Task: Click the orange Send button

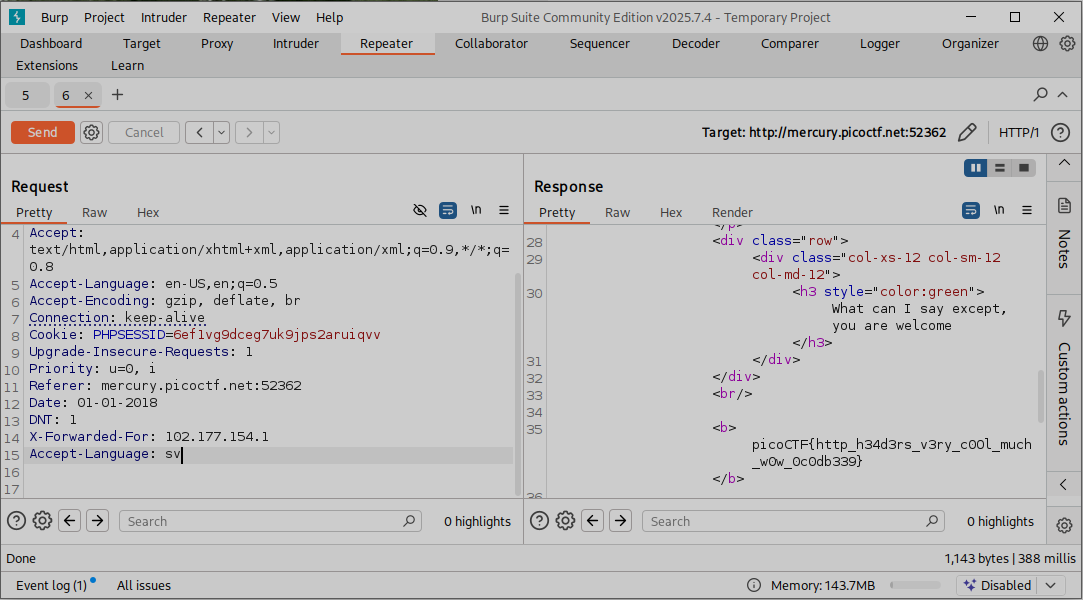Action: (x=42, y=132)
